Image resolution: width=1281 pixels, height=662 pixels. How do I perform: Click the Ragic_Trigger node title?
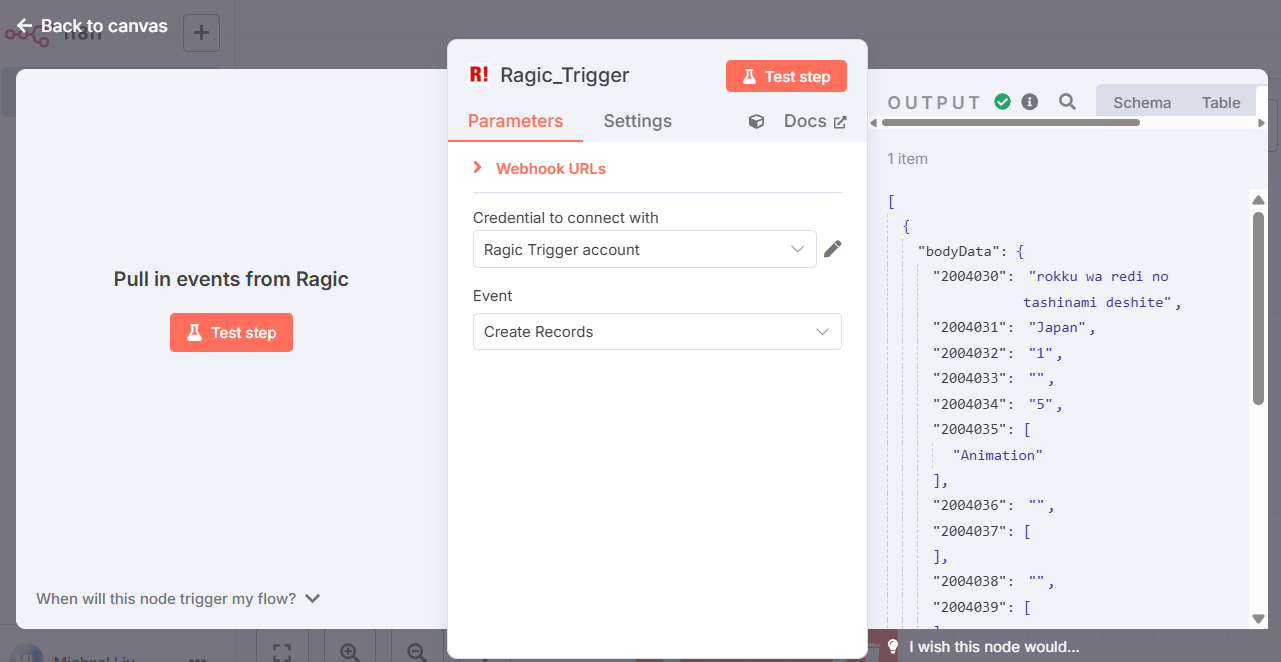565,75
